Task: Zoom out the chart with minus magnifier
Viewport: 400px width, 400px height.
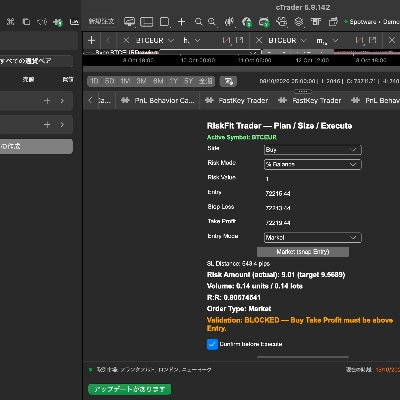Action: click(x=199, y=22)
